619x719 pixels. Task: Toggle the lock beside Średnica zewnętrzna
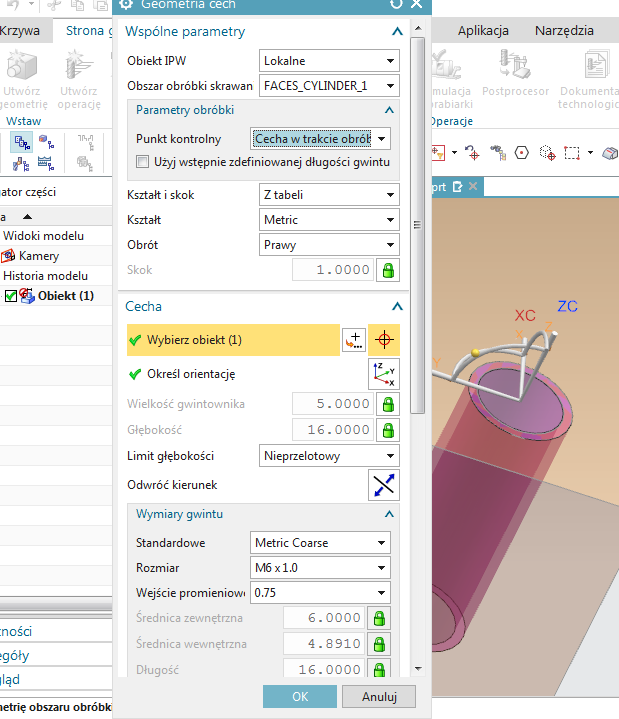[379, 618]
